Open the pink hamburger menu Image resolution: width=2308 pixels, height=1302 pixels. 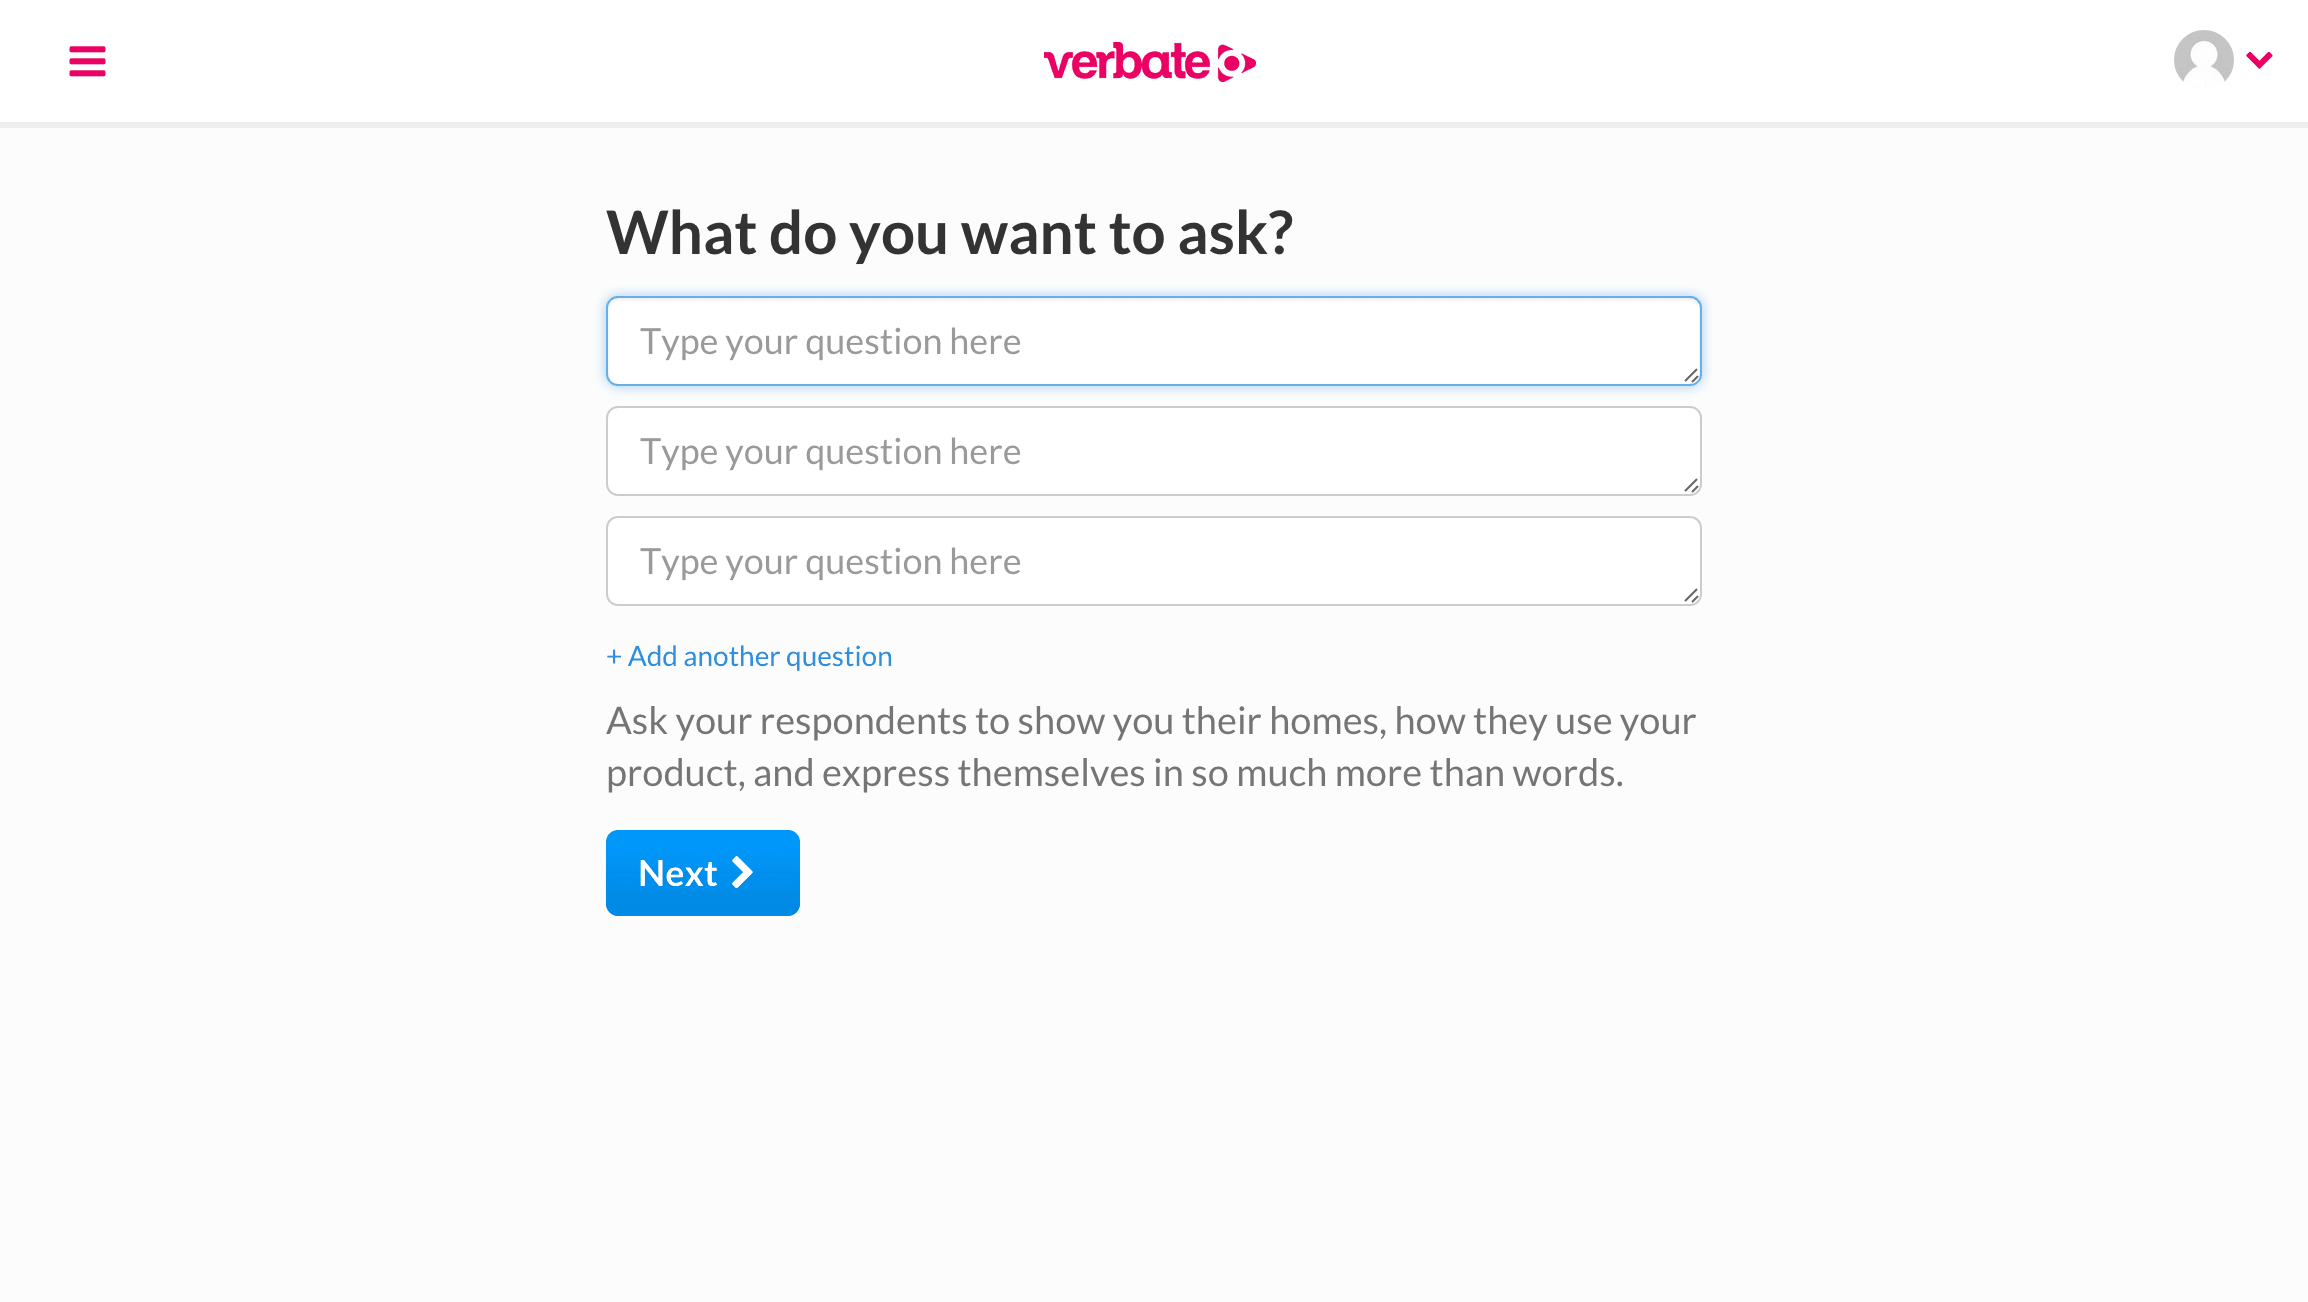pos(87,61)
